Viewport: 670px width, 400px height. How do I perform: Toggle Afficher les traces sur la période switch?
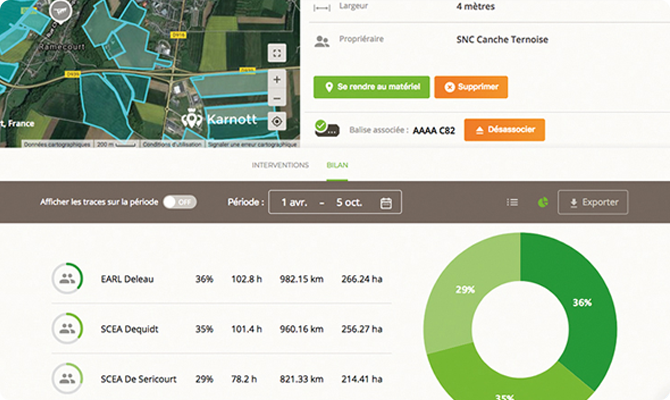tap(180, 202)
